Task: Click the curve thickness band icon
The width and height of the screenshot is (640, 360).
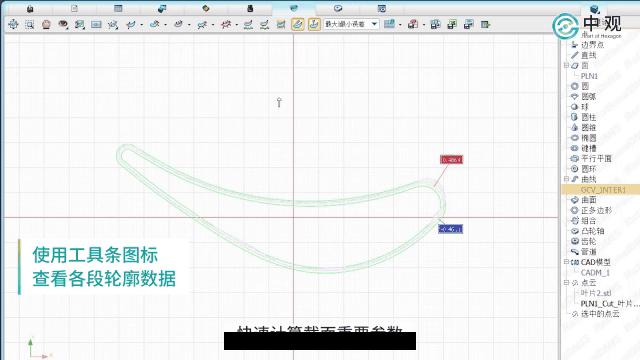Action: point(281,24)
